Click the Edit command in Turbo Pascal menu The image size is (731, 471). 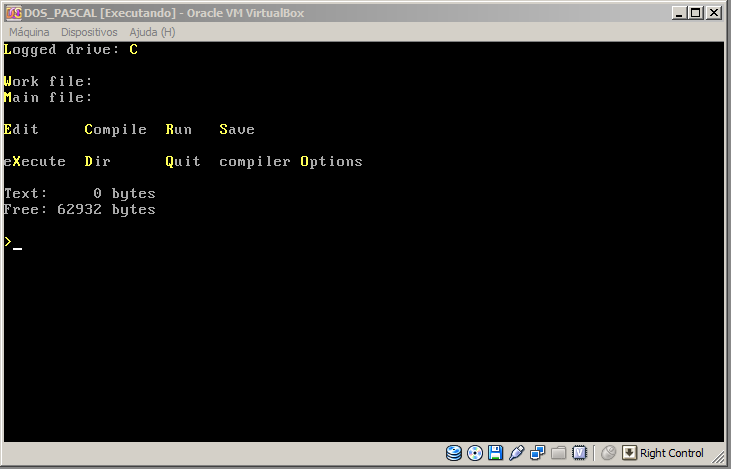pyautogui.click(x=21, y=129)
